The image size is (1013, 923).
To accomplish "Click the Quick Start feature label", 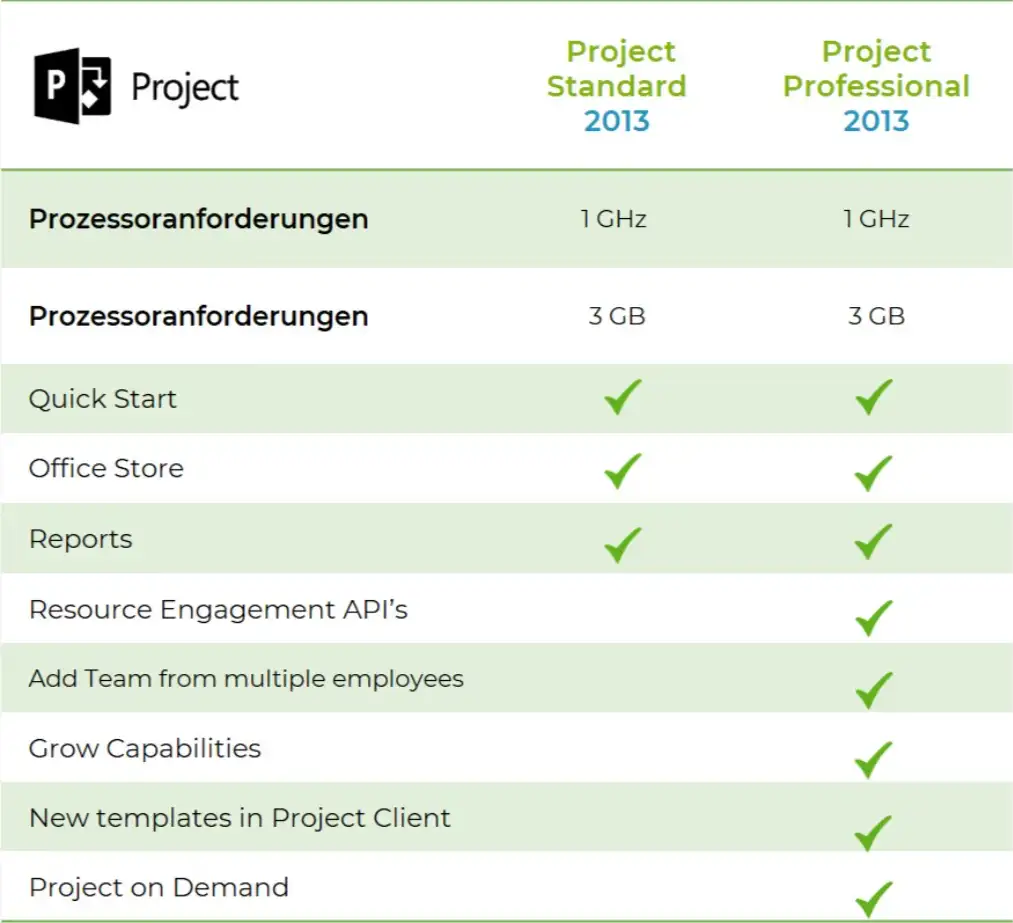I will click(x=102, y=399).
